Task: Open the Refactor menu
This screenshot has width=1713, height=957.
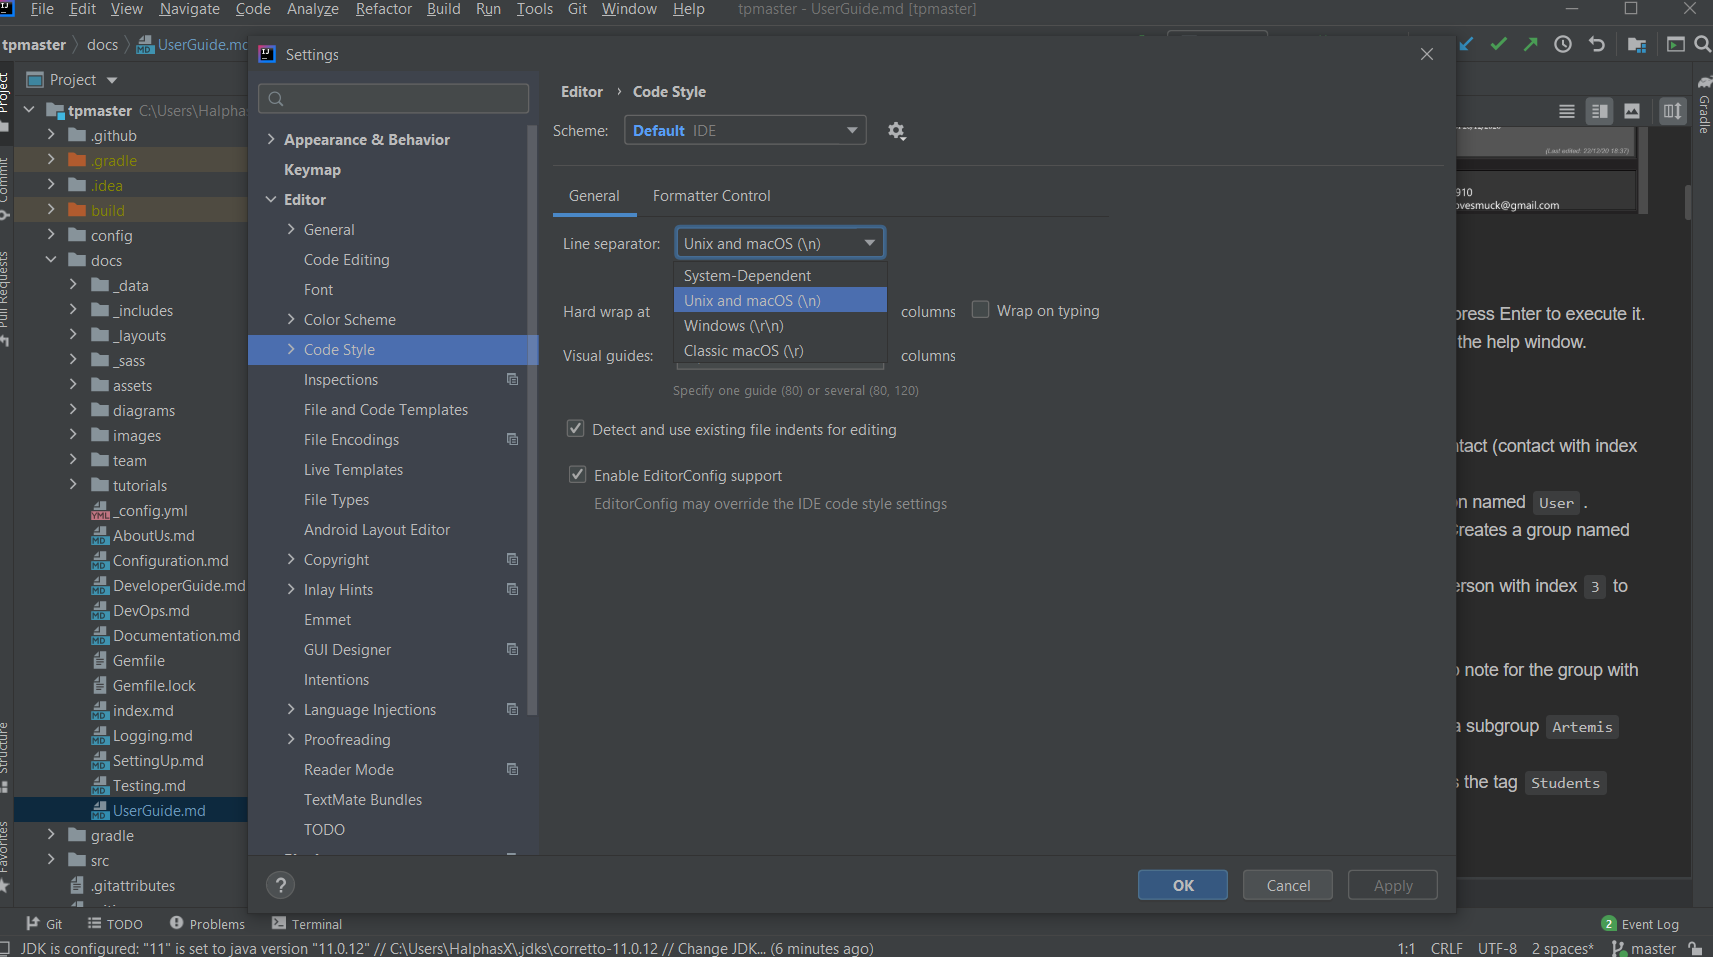Action: (383, 9)
